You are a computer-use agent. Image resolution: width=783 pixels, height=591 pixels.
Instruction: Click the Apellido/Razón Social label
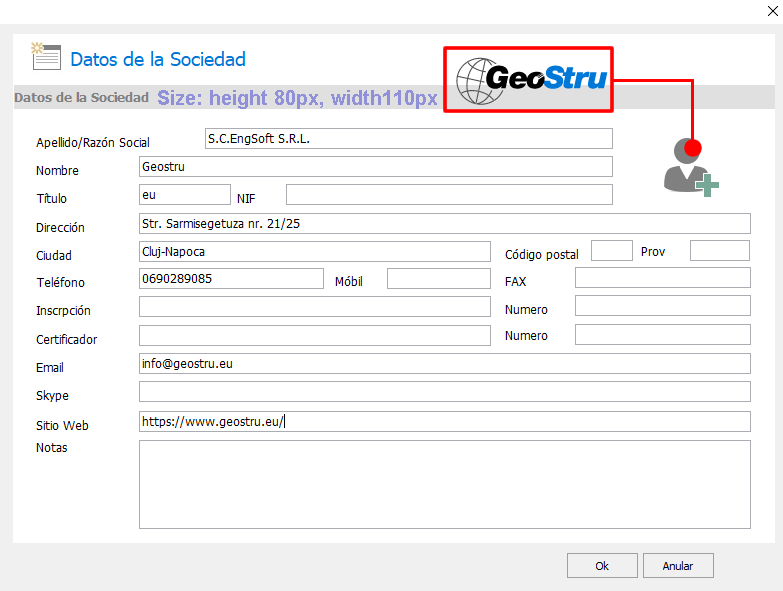click(x=93, y=143)
